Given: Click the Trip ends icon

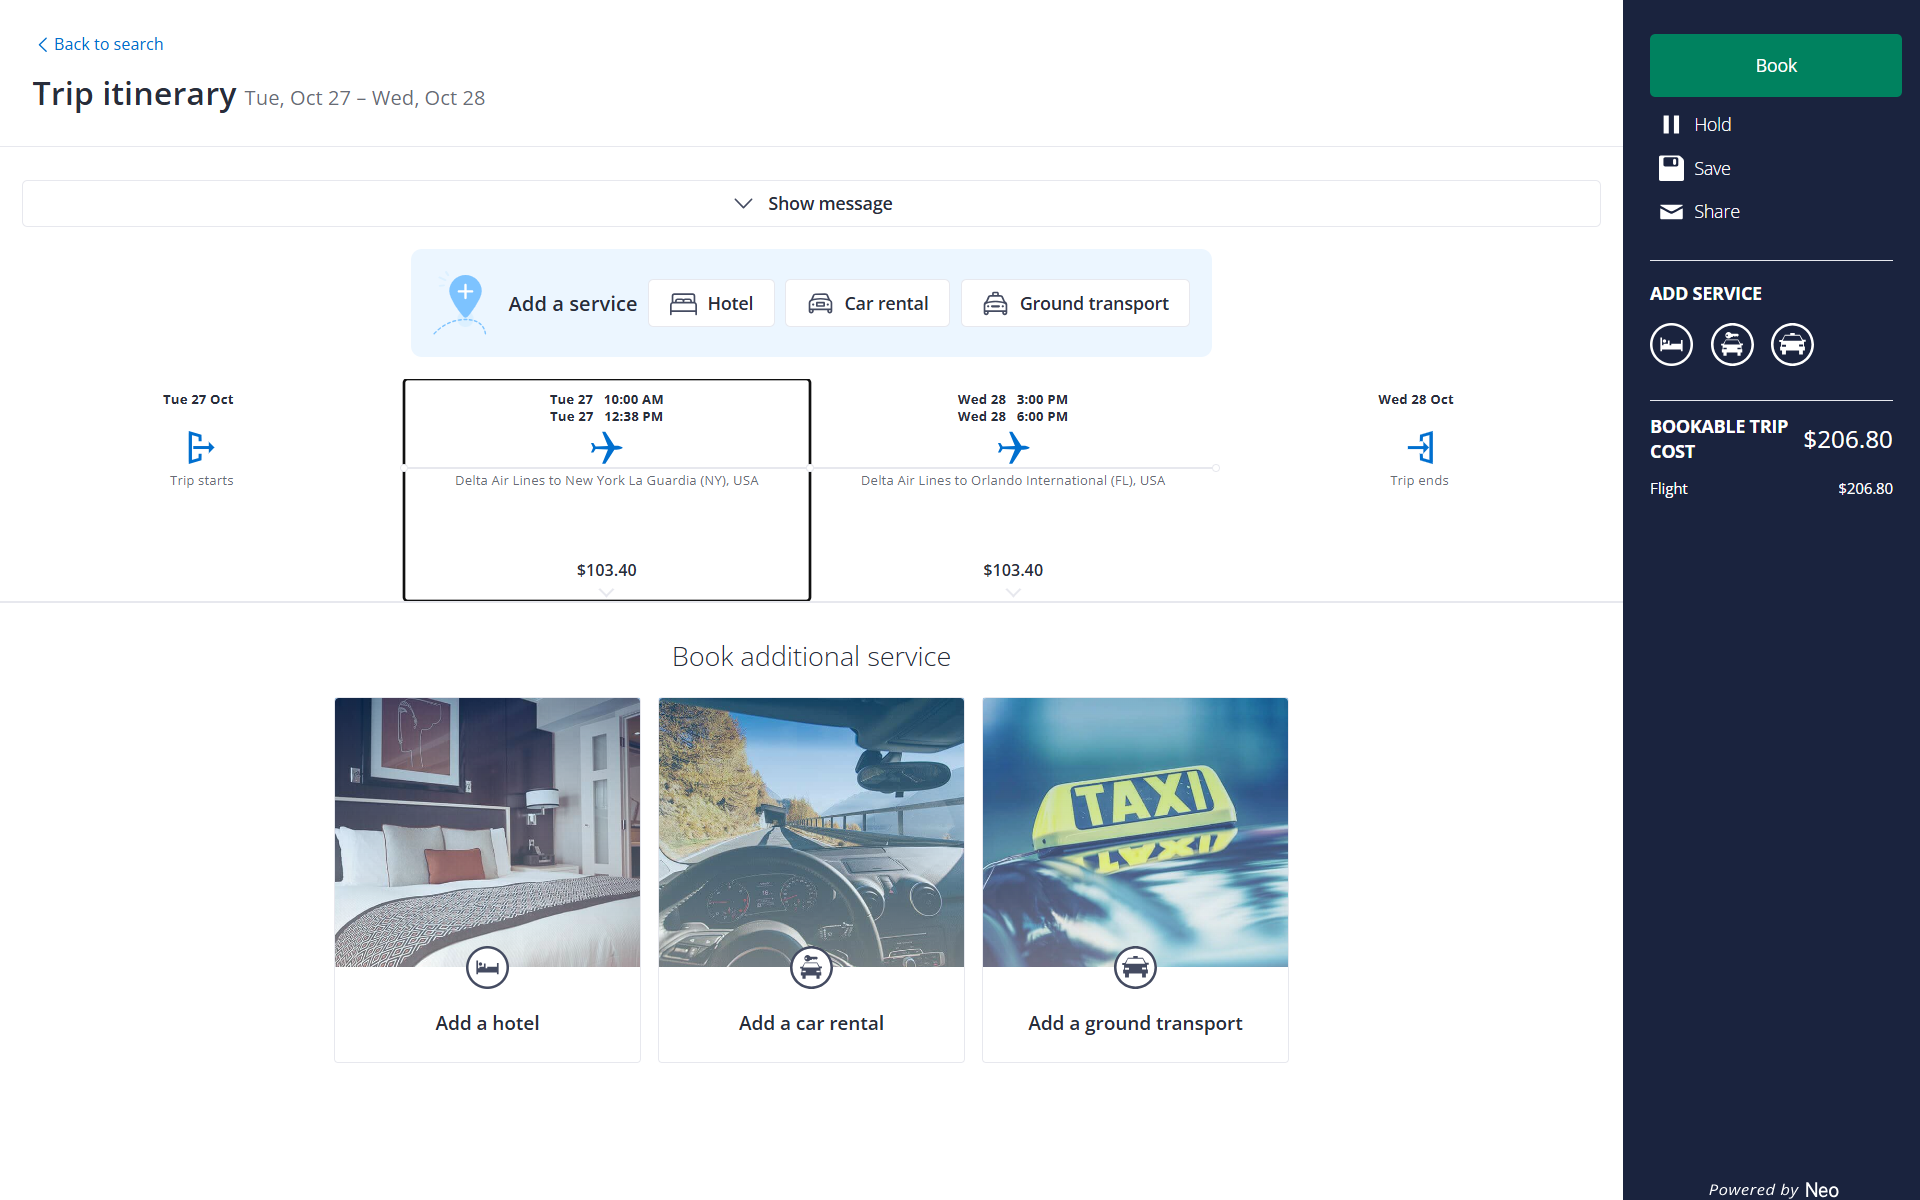Looking at the screenshot, I should pos(1420,447).
